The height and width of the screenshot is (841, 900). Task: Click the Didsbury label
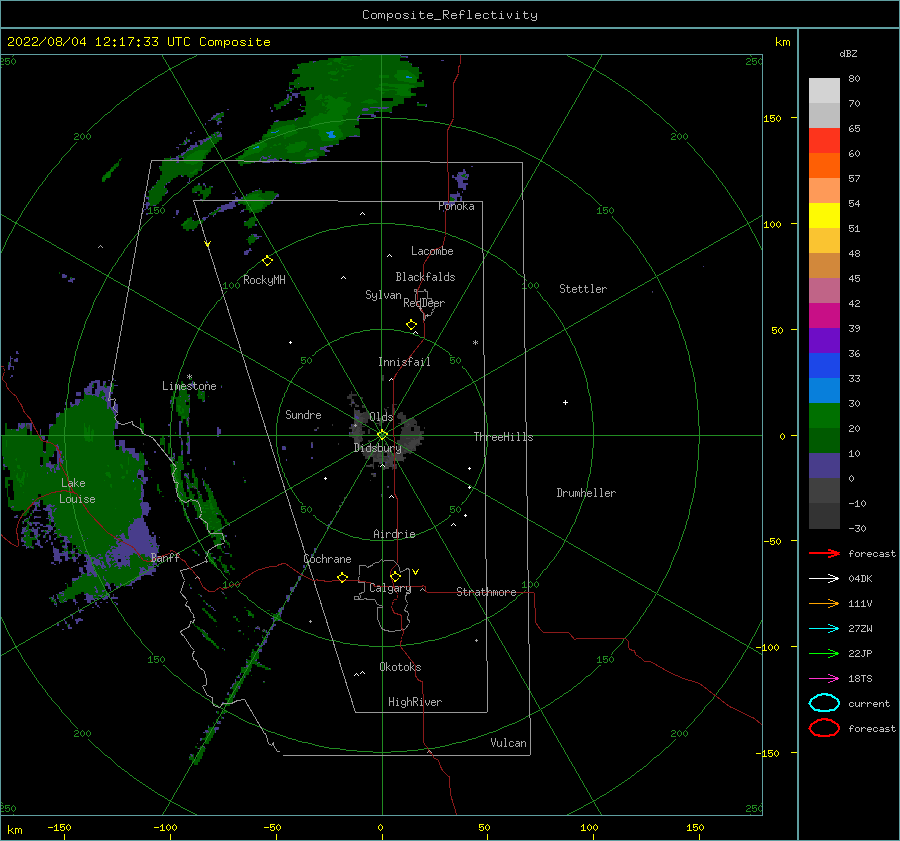point(377,448)
